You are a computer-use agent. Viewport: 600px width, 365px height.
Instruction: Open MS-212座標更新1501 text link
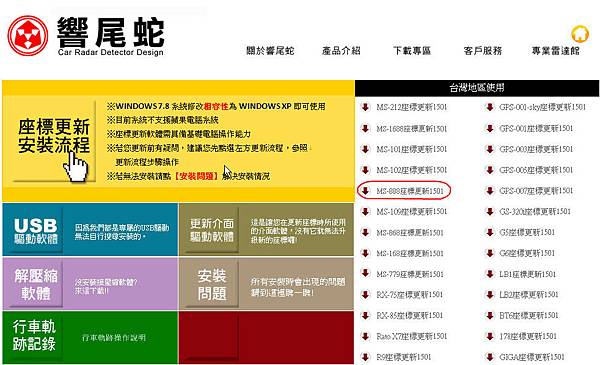412,107
